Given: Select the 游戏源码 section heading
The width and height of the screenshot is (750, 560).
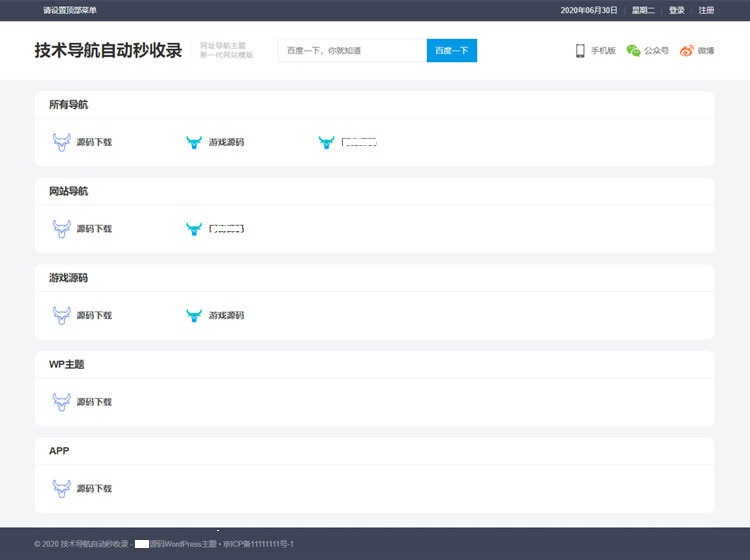Looking at the screenshot, I should click(x=68, y=277).
